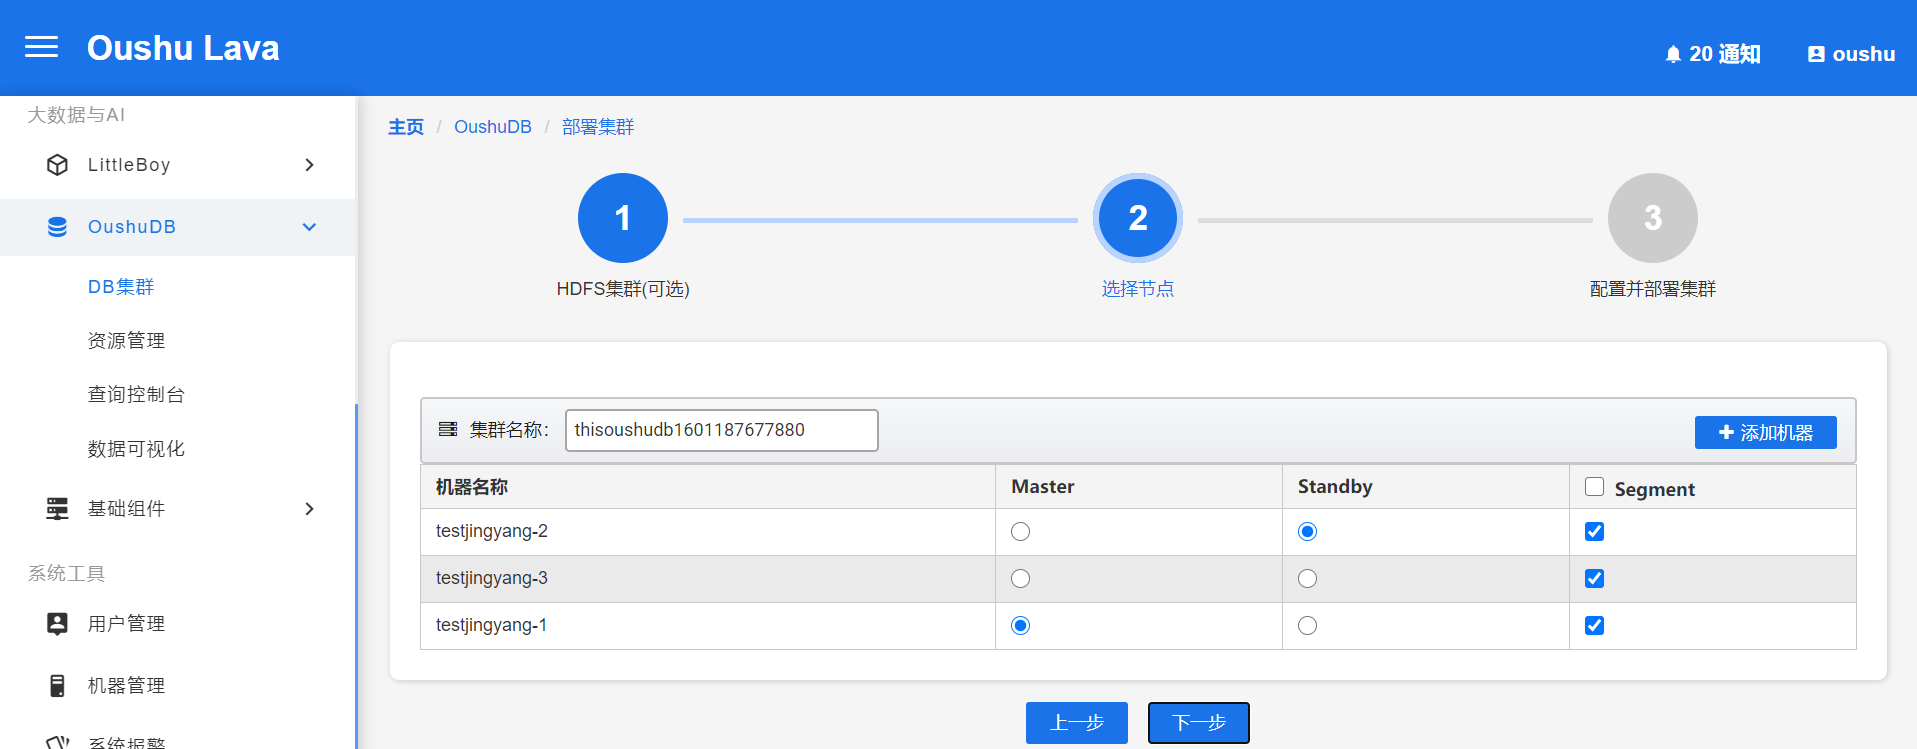Uncheck Segment for testjingyang-1
Screen dimensions: 1917x749
pos(1594,626)
